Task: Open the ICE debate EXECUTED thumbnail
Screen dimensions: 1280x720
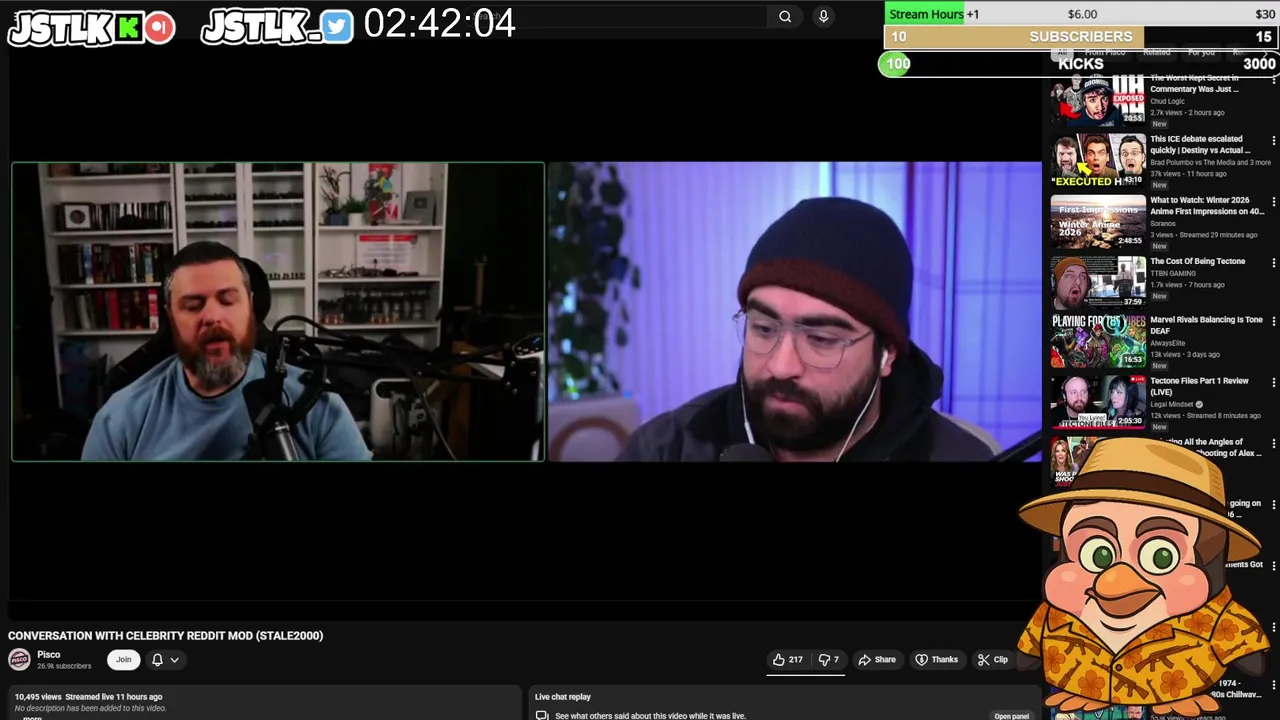Action: [1098, 160]
